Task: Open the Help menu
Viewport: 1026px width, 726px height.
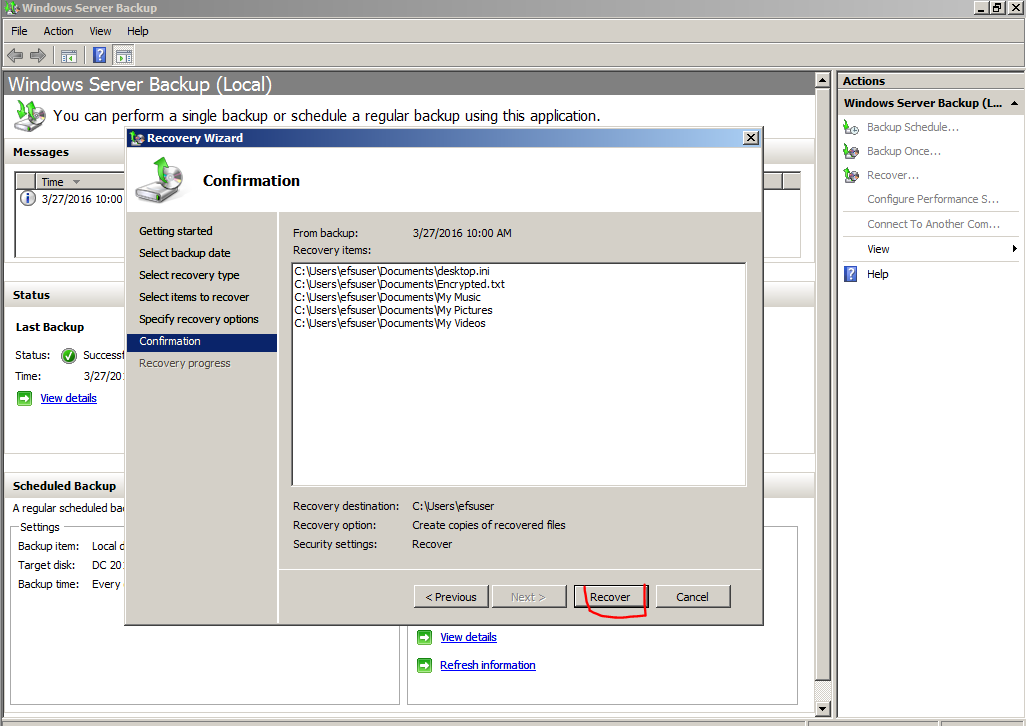Action: point(137,31)
